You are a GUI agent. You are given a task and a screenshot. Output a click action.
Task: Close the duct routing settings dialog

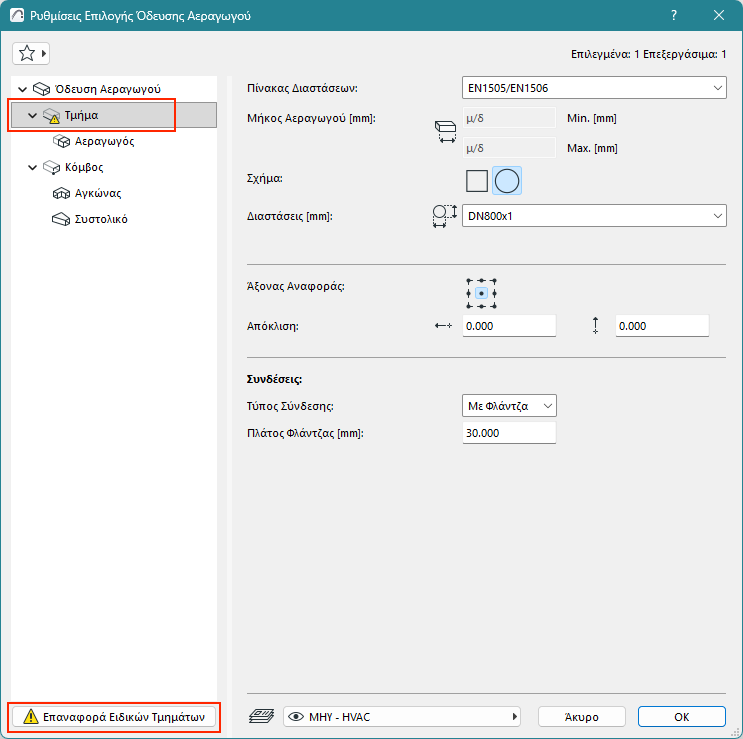[719, 15]
